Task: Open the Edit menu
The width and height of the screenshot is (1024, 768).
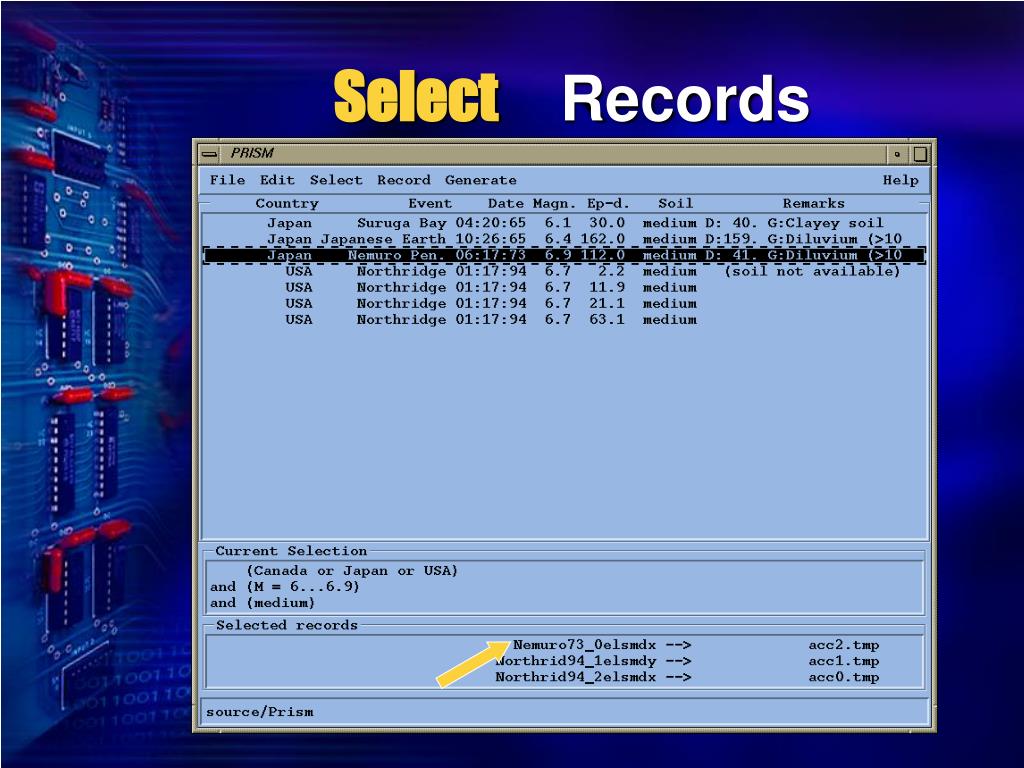Action: (277, 180)
